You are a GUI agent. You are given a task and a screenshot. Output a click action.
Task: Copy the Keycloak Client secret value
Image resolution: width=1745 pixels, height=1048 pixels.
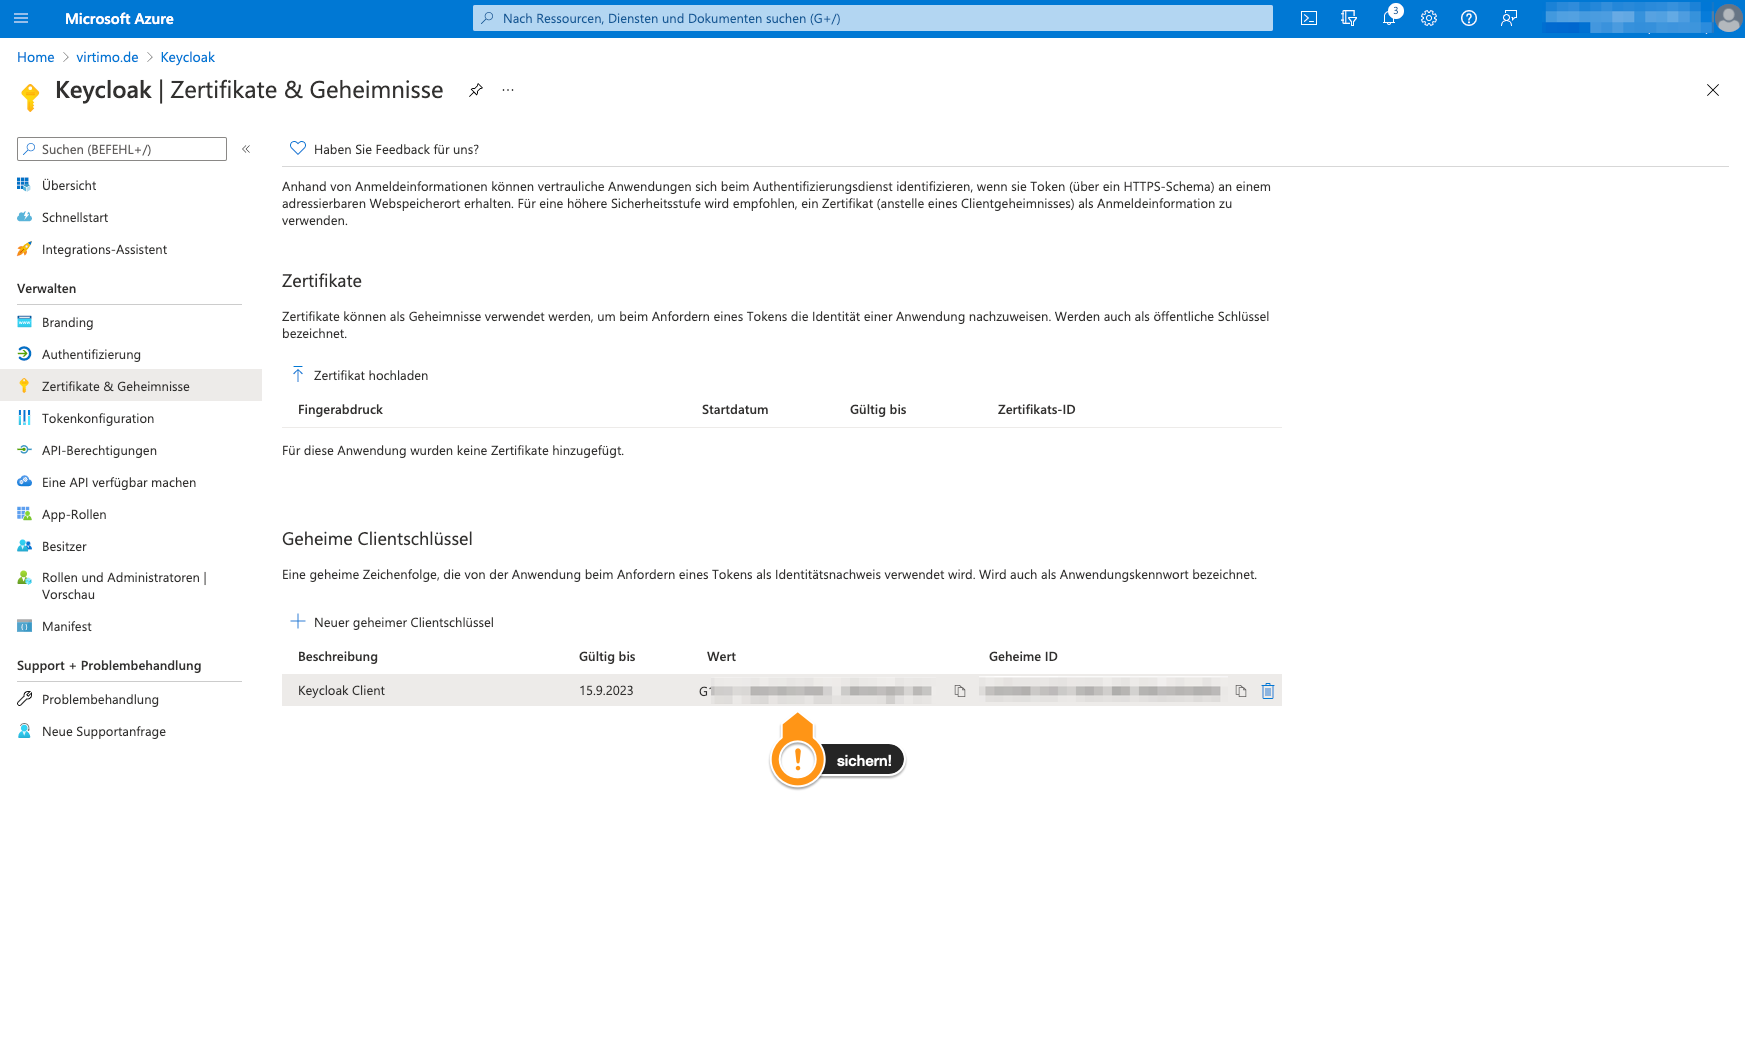click(x=959, y=690)
